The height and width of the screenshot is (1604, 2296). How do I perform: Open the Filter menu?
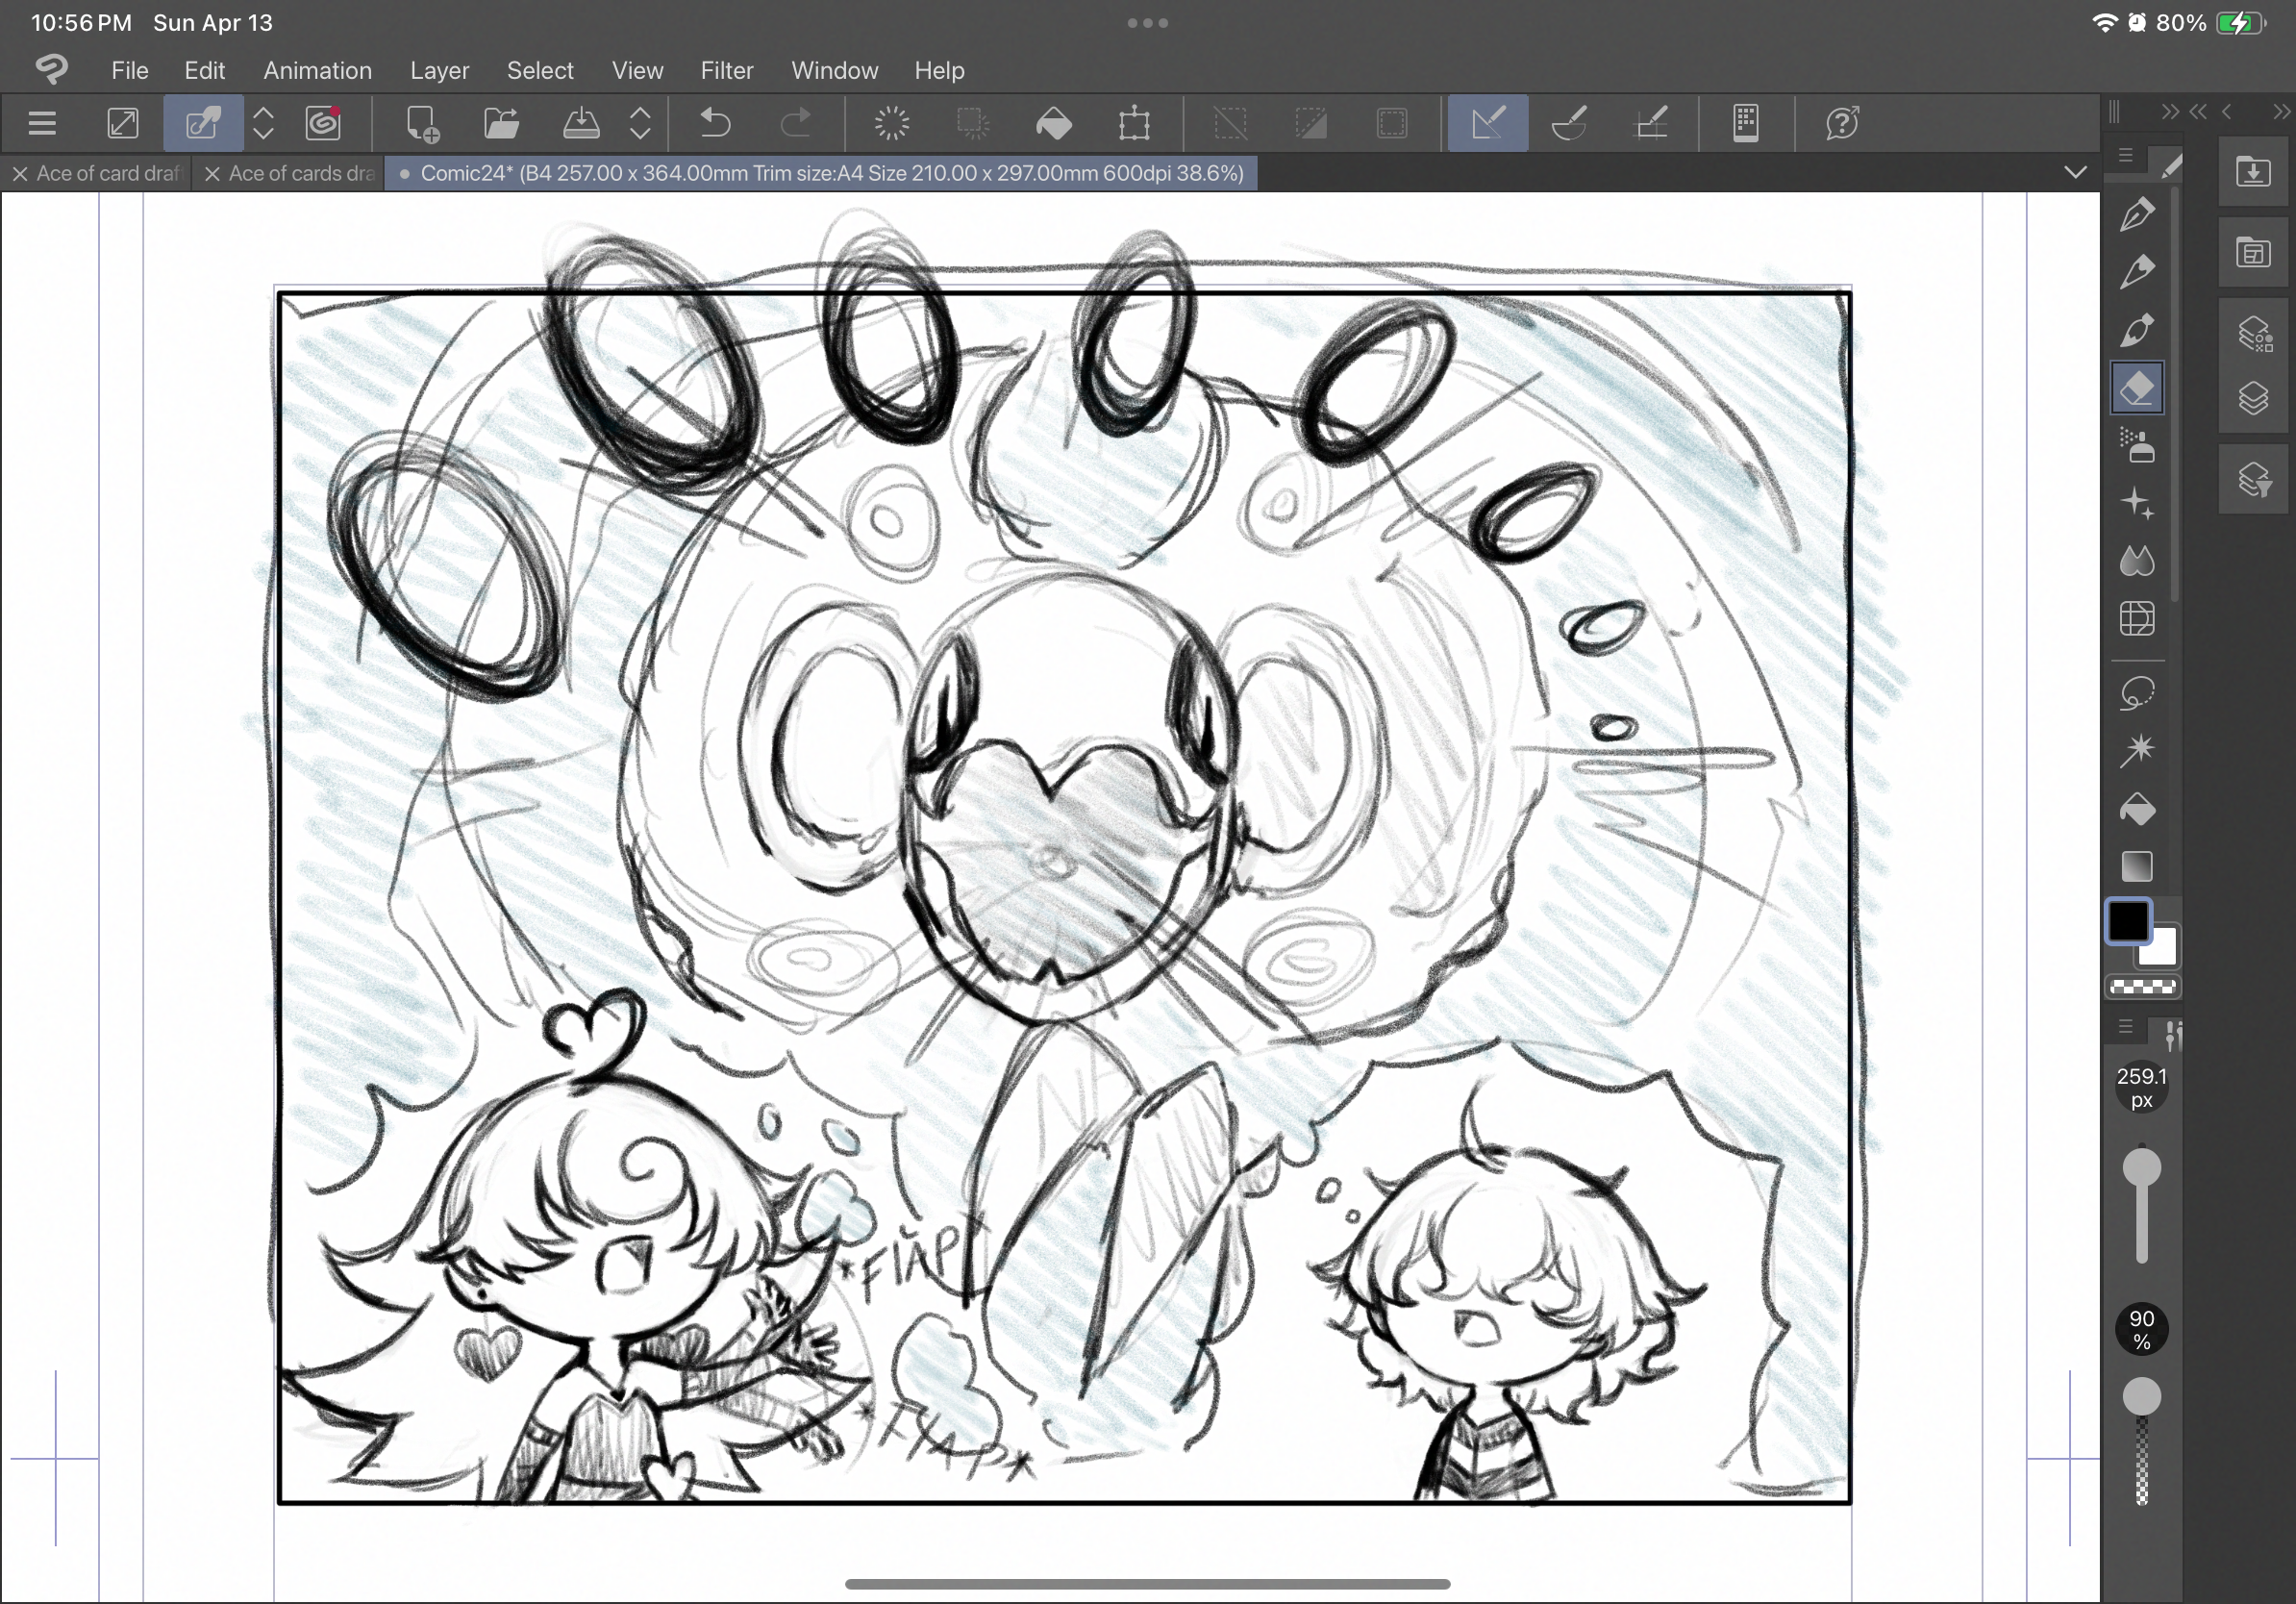coord(726,71)
